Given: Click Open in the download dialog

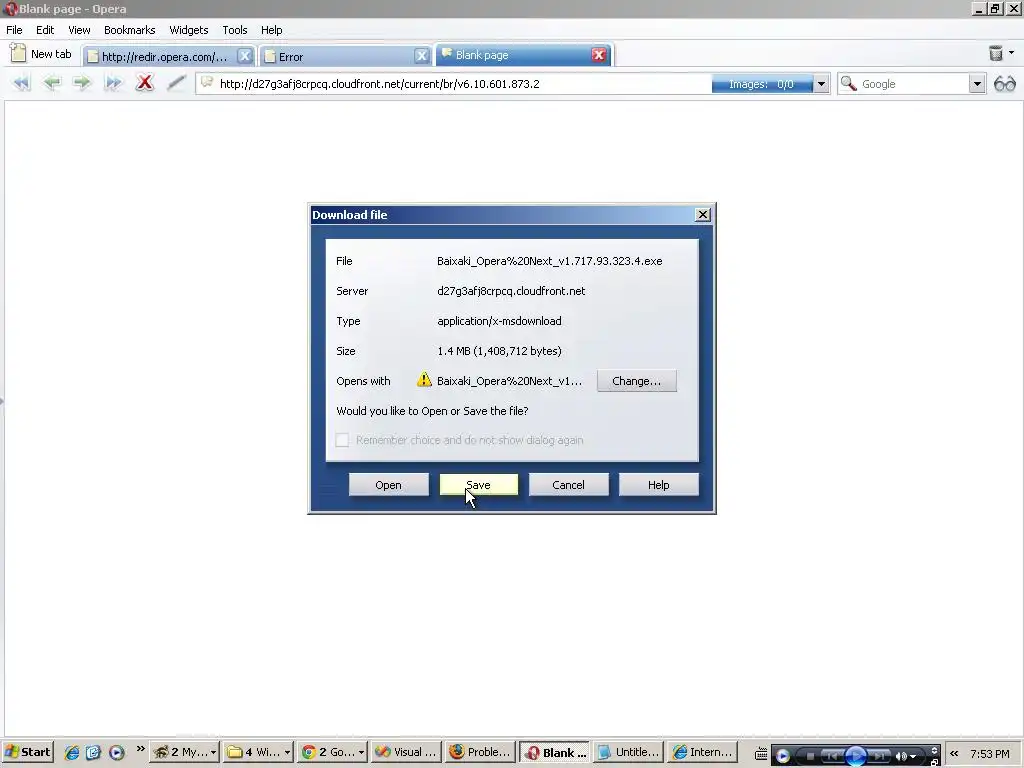Looking at the screenshot, I should pos(389,485).
